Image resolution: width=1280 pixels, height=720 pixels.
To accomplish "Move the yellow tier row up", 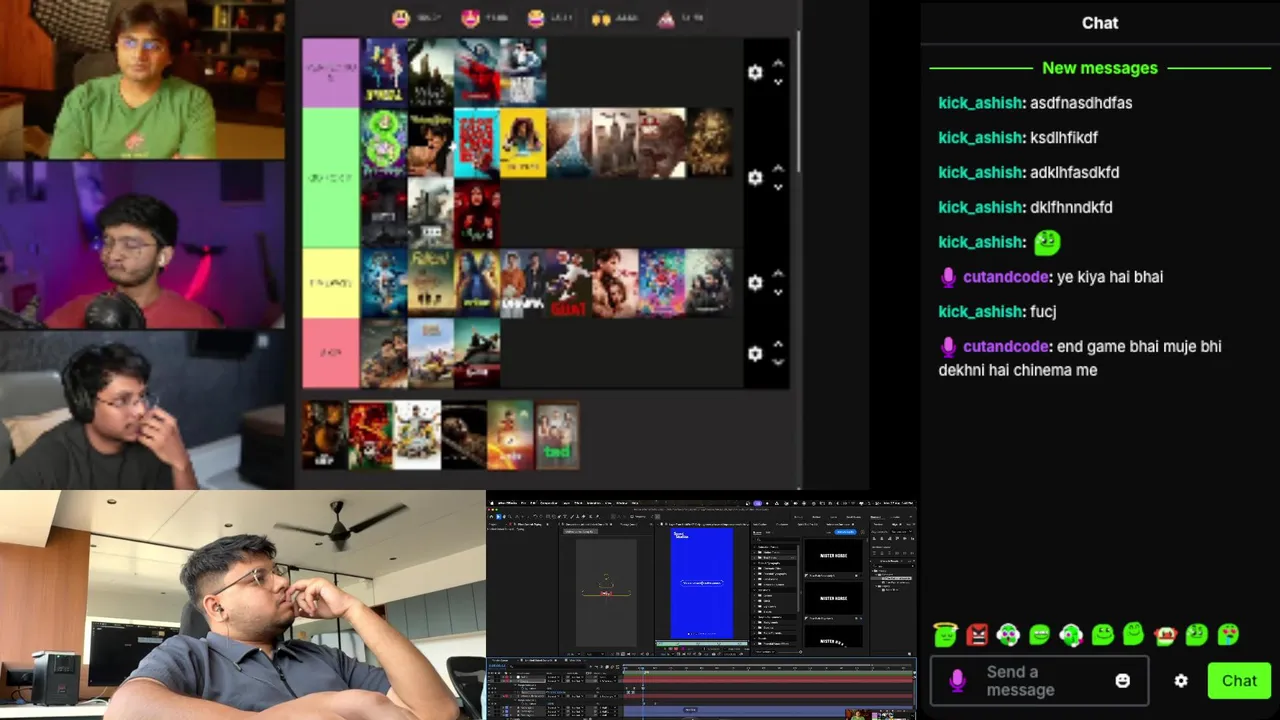I will pos(778,274).
